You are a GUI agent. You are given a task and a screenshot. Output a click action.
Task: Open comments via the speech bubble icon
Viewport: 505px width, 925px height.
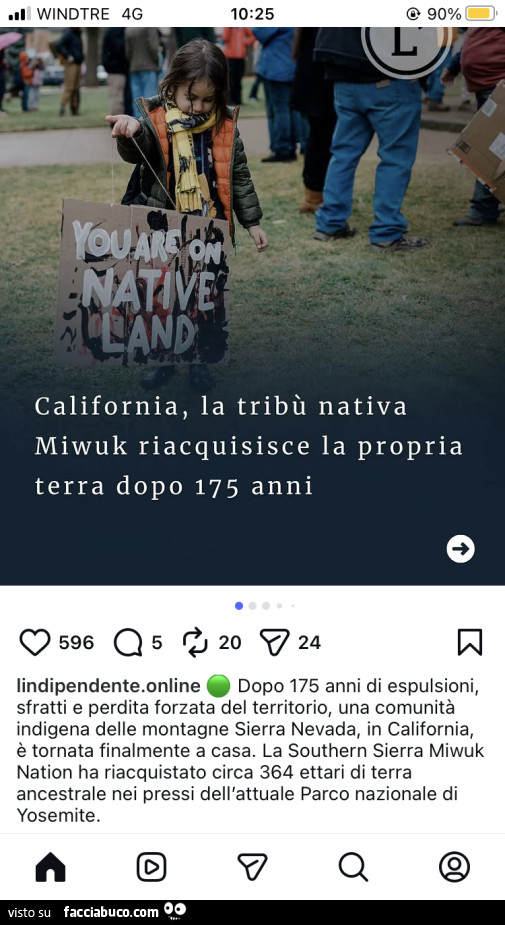click(x=128, y=642)
